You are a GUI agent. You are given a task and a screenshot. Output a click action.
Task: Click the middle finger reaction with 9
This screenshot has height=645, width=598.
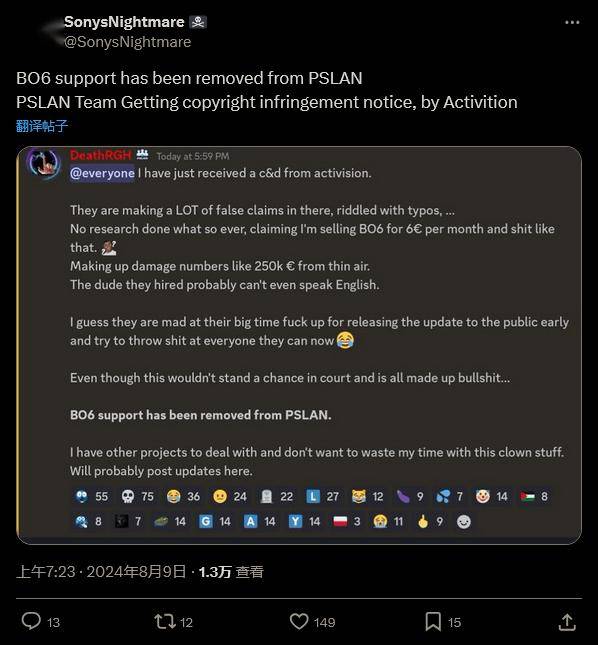pos(430,522)
